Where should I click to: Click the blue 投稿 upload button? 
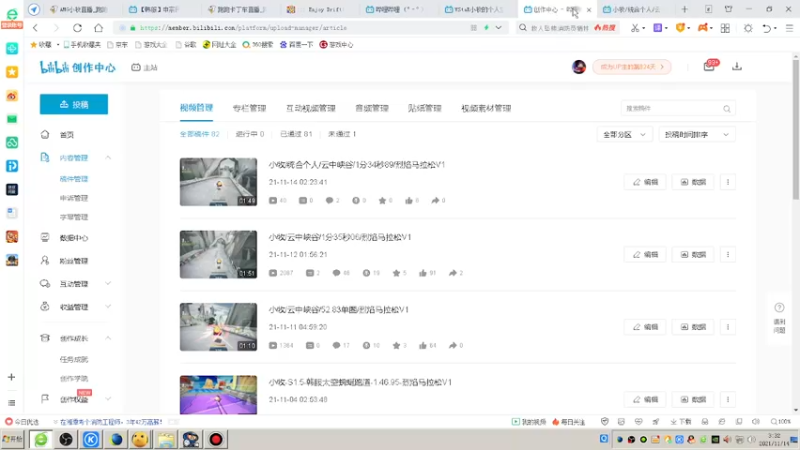click(74, 105)
